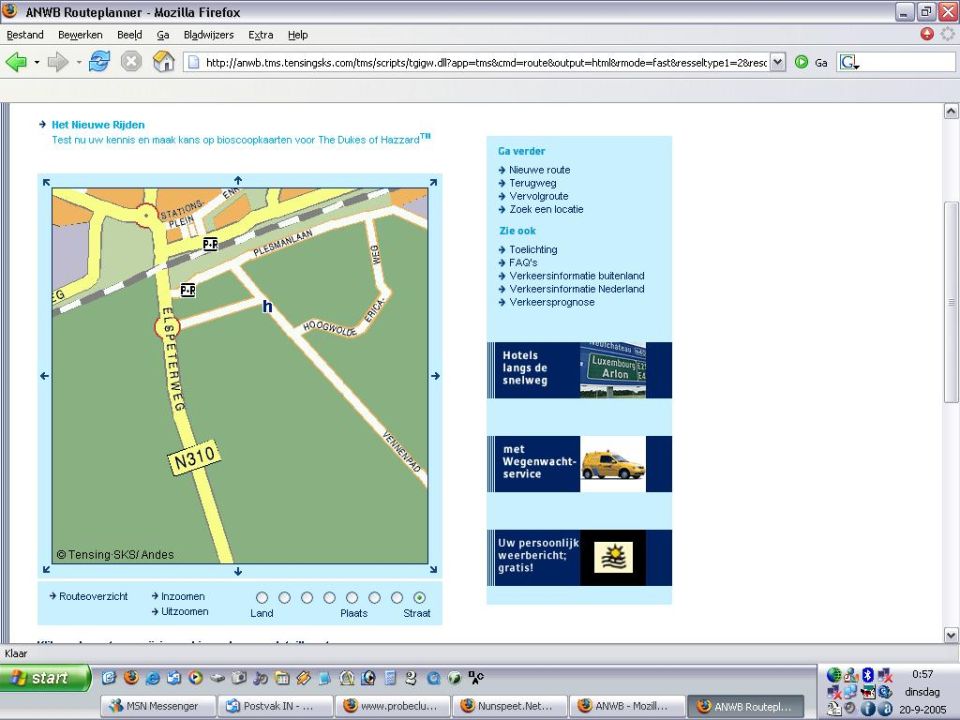Open the 'Terugweg' link
The width and height of the screenshot is (960, 720).
click(x=533, y=183)
